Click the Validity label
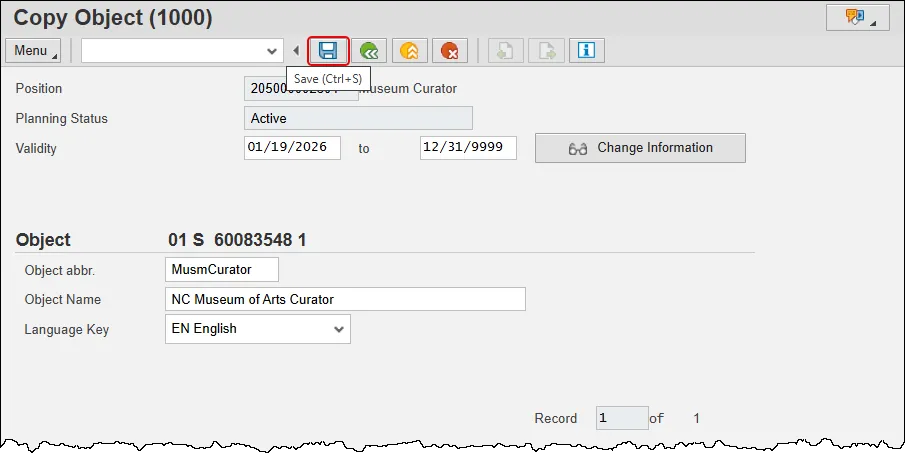The width and height of the screenshot is (905, 455). 36,148
